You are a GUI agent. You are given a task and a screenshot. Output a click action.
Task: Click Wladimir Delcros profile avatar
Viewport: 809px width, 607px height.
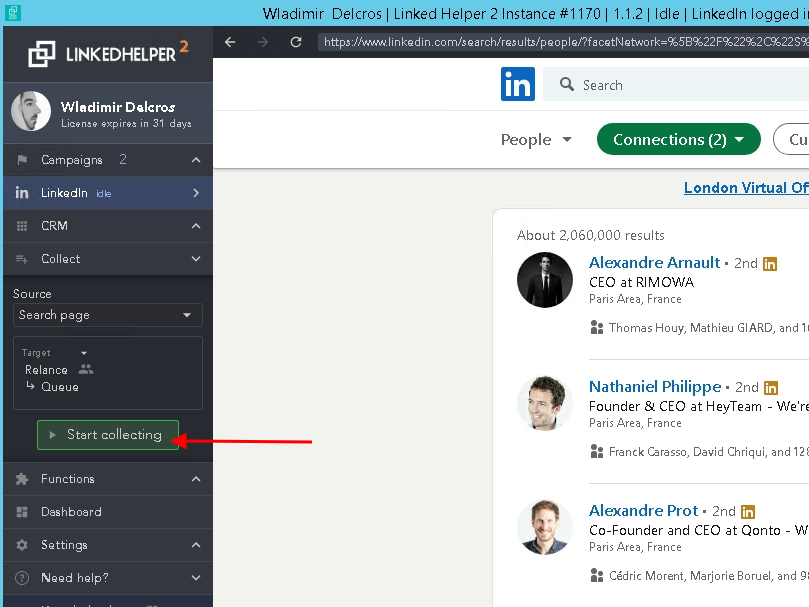(31, 111)
